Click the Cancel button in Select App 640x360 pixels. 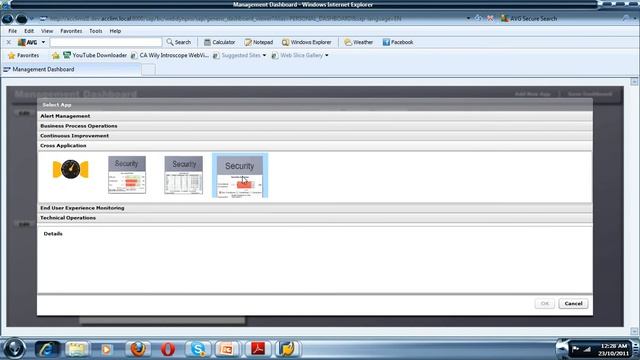click(x=573, y=303)
